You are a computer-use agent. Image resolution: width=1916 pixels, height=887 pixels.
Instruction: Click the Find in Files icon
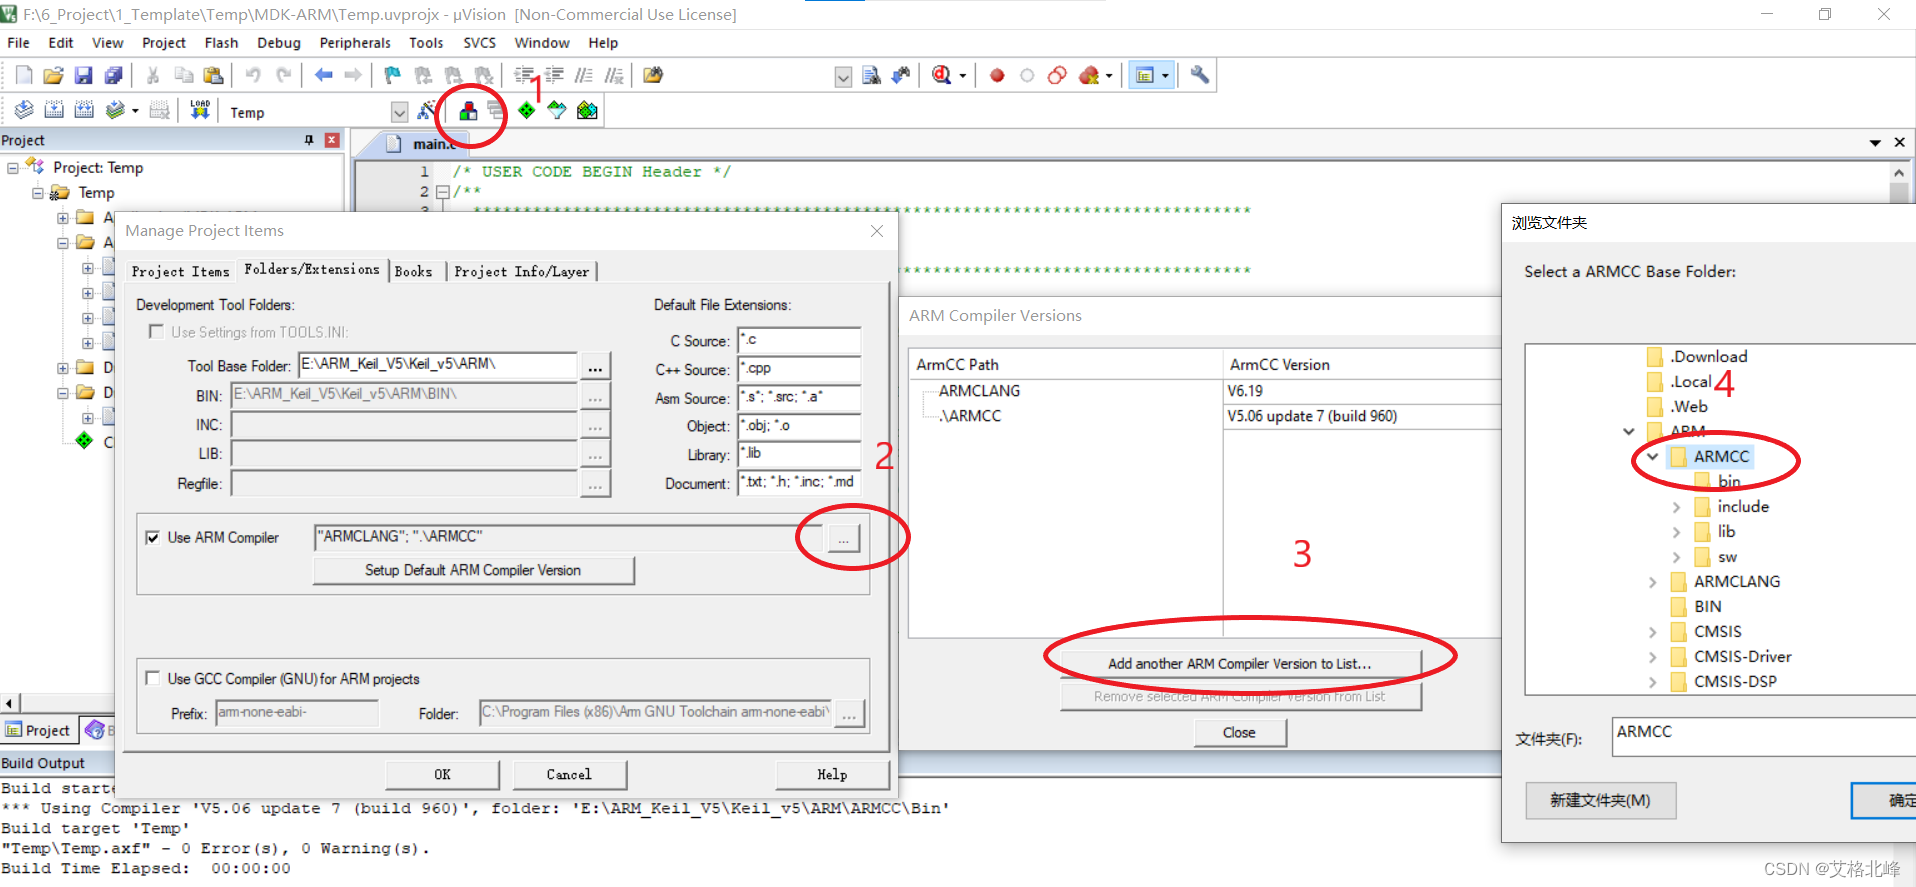(653, 75)
